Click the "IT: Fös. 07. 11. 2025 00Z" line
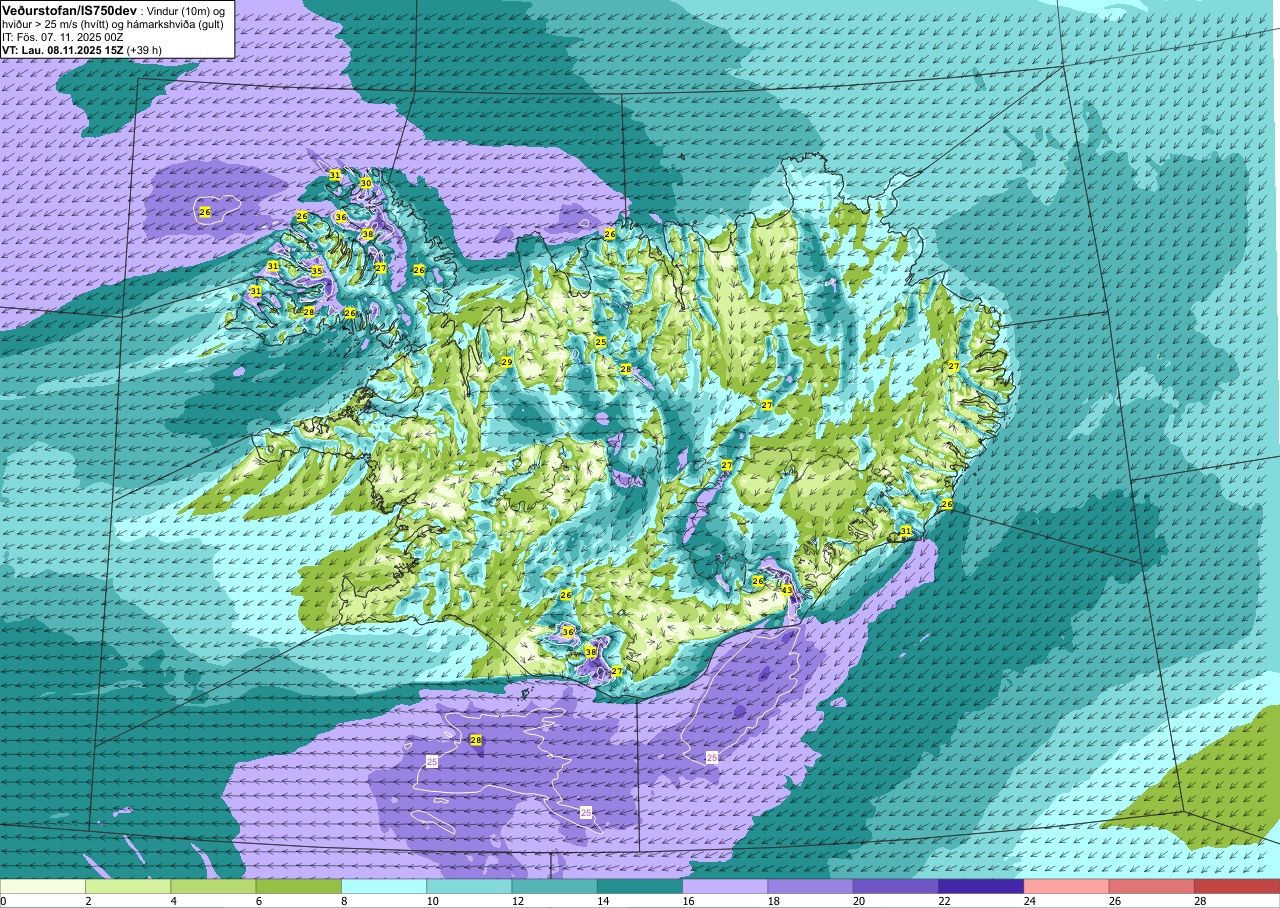This screenshot has height=908, width=1280. tap(63, 37)
